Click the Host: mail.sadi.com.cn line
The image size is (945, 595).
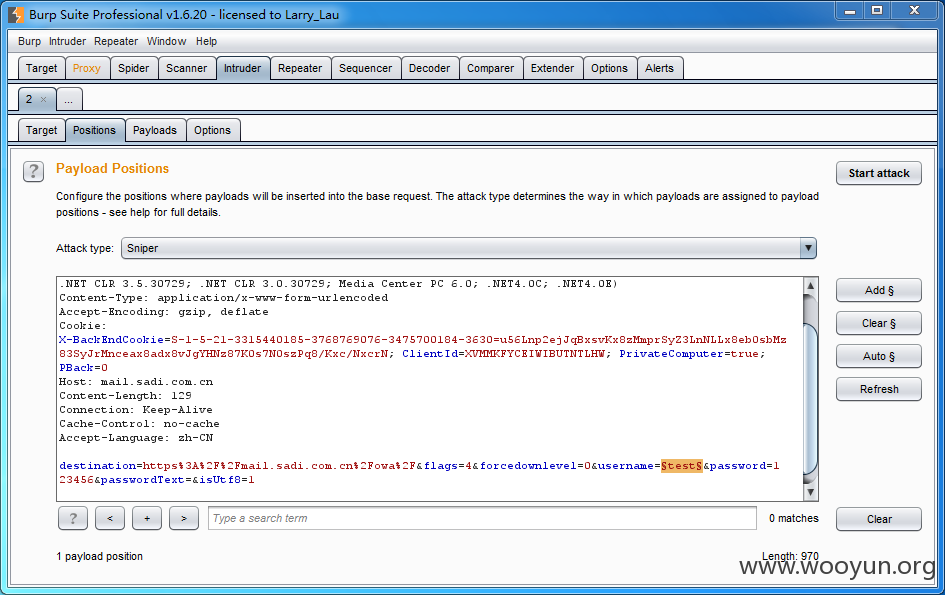(x=136, y=382)
